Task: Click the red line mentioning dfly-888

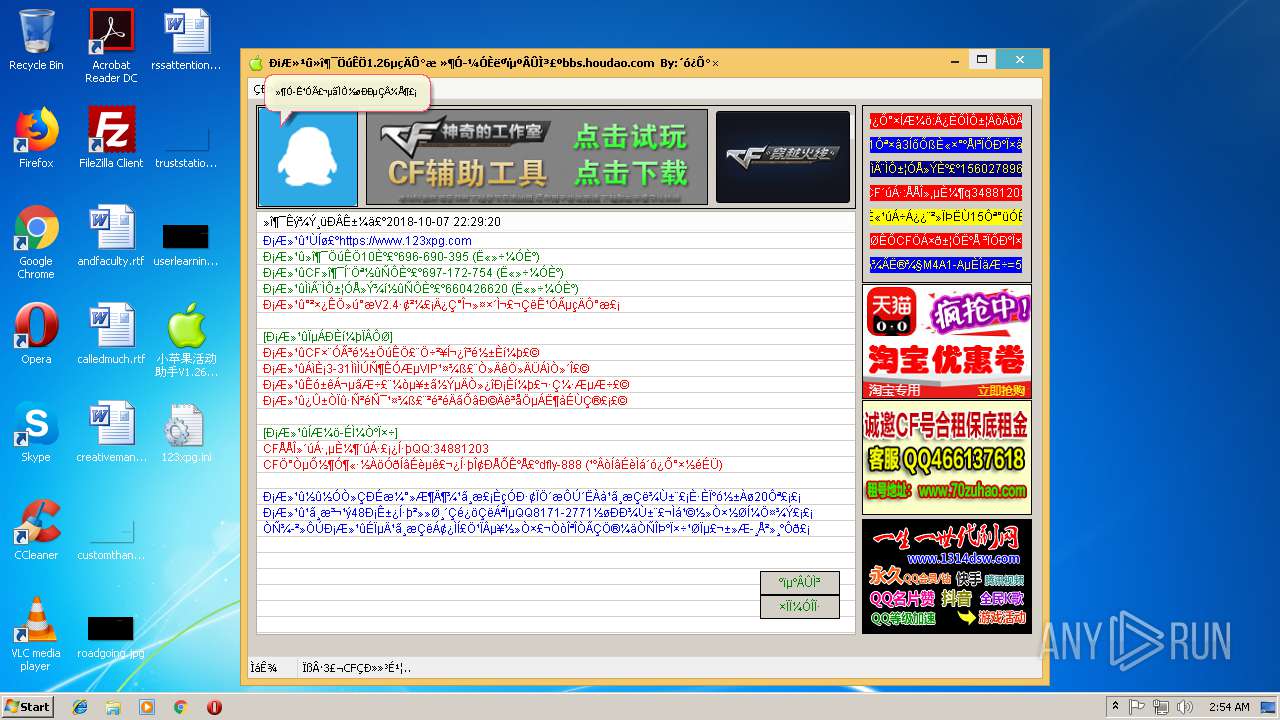Action: click(492, 465)
